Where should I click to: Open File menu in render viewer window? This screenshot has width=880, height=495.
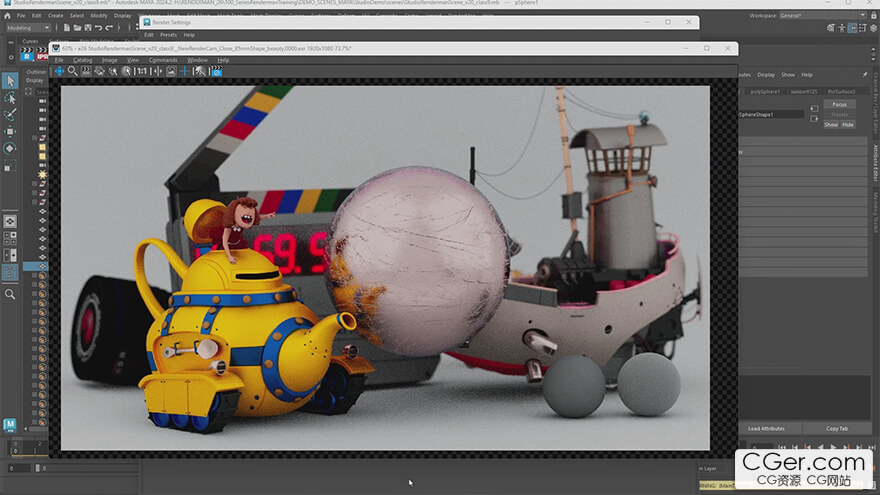tap(59, 60)
